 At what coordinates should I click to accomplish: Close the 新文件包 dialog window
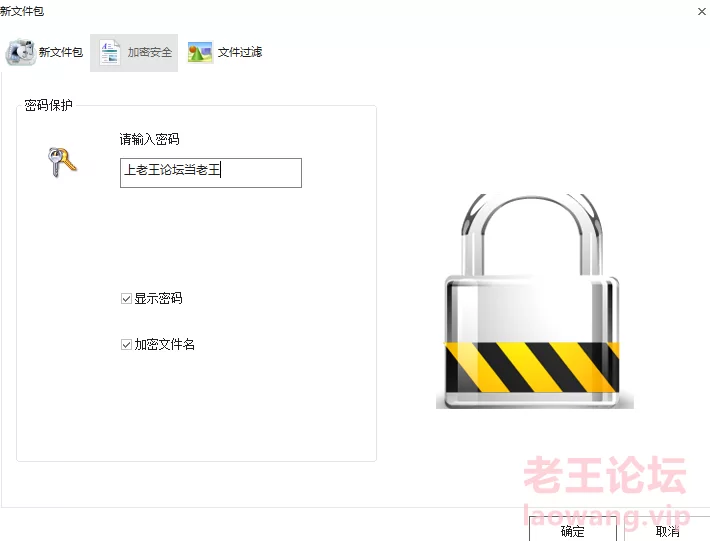pyautogui.click(x=701, y=11)
